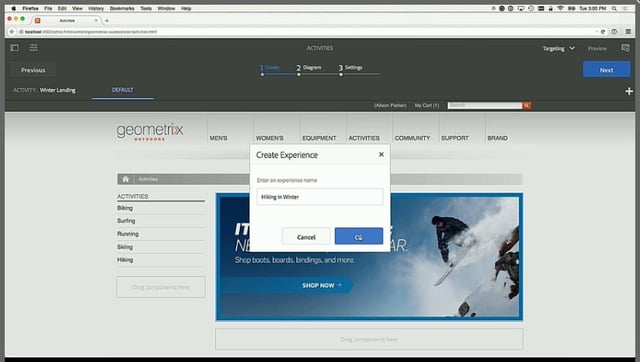Click the annotate icon beside Preview
640x362 pixels.
[x=625, y=48]
